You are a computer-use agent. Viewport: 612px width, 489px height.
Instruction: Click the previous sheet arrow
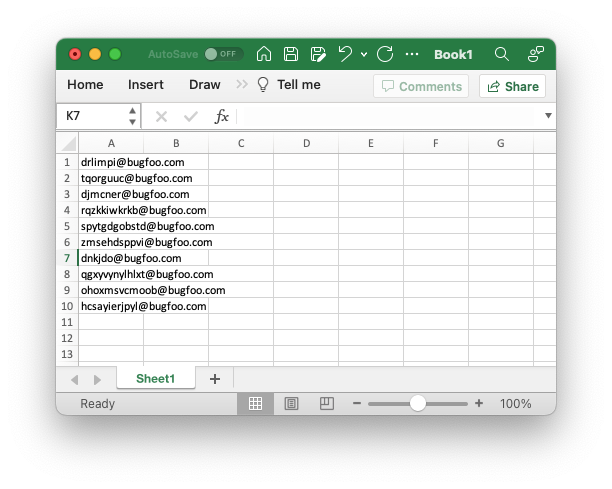click(x=75, y=379)
